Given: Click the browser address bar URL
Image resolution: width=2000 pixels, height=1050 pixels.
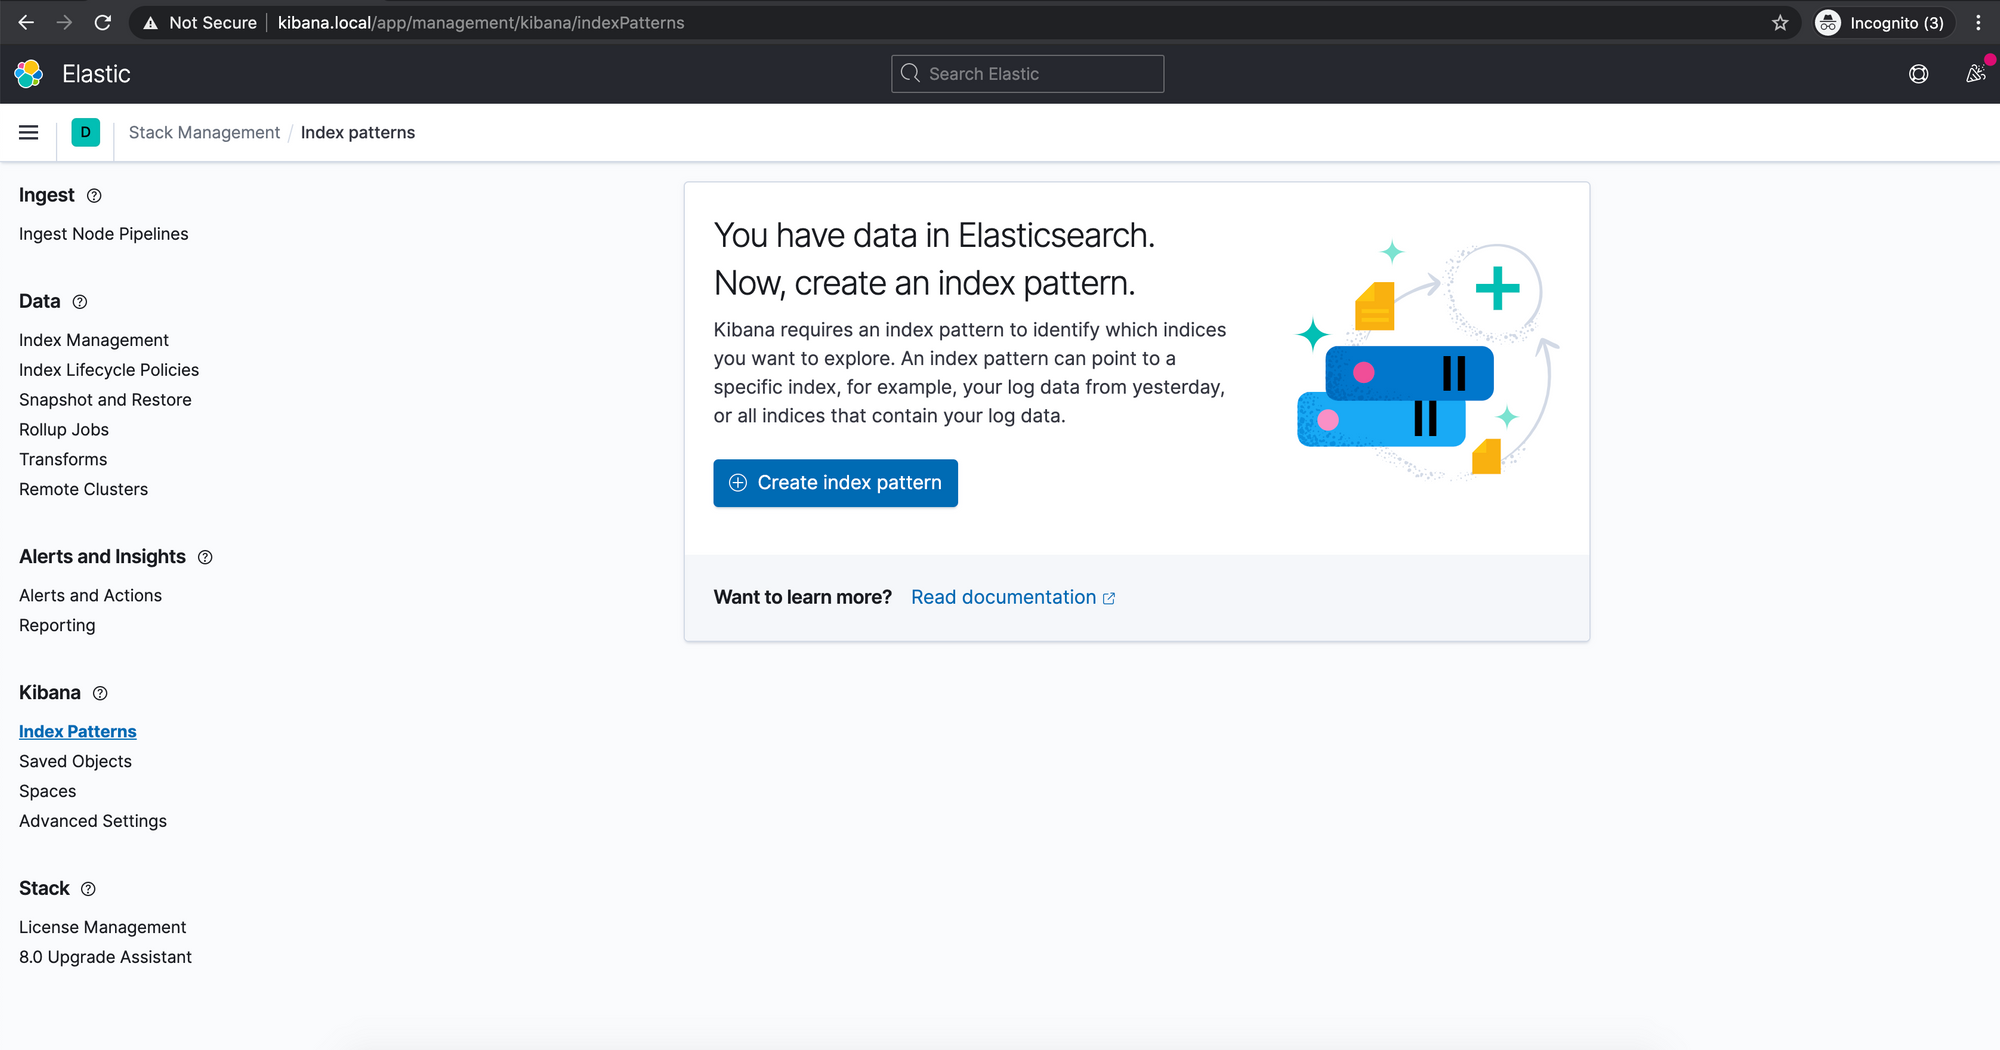Looking at the screenshot, I should pyautogui.click(x=481, y=22).
